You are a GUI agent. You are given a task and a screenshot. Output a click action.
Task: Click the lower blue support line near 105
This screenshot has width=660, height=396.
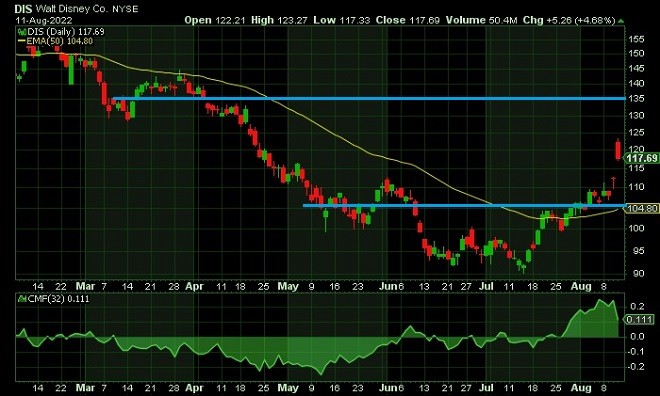click(x=464, y=206)
